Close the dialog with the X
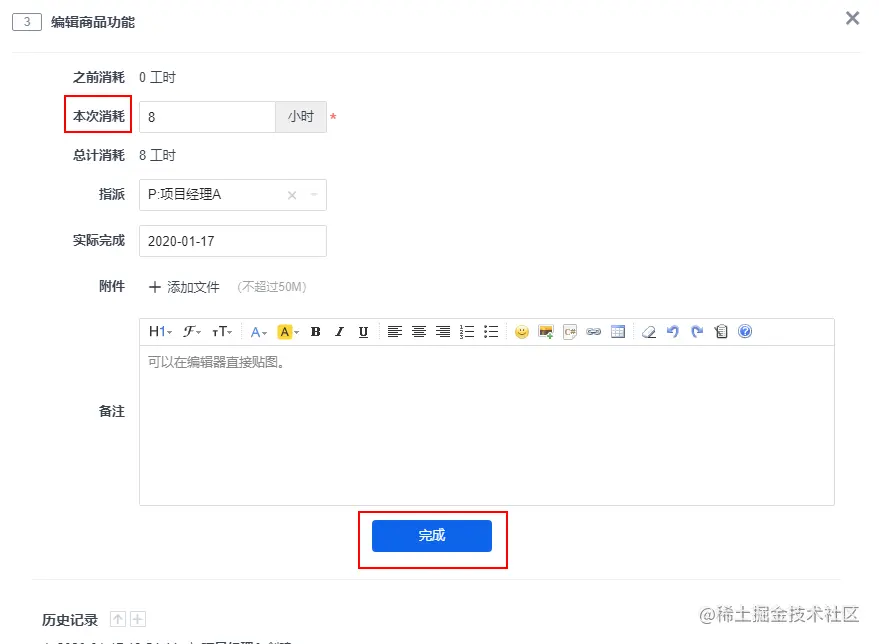 click(x=853, y=18)
